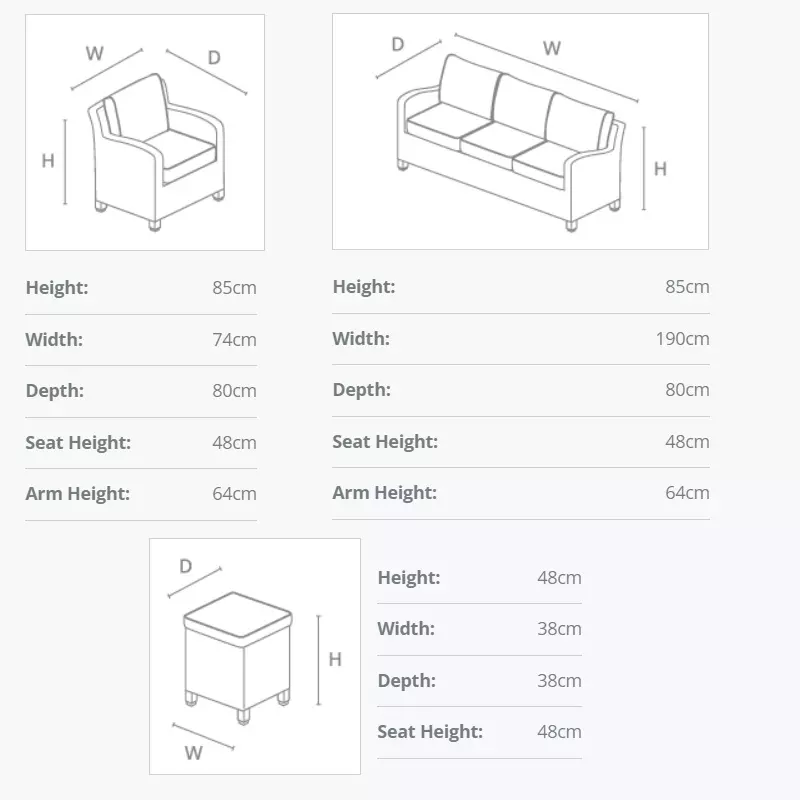Click the armchair Depth label
Image resolution: width=800 pixels, height=800 pixels.
coord(55,391)
